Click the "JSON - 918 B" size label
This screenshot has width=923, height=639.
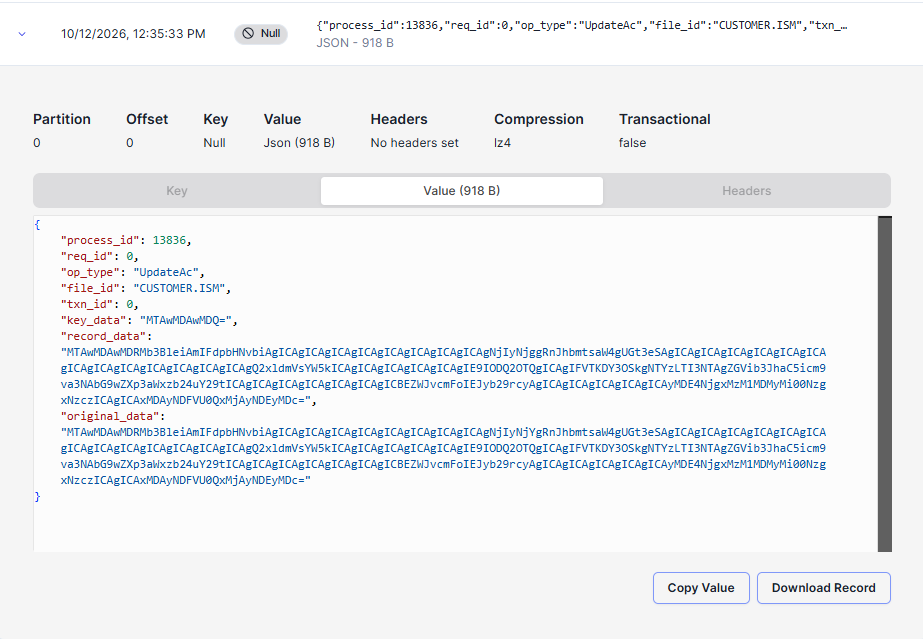point(355,42)
